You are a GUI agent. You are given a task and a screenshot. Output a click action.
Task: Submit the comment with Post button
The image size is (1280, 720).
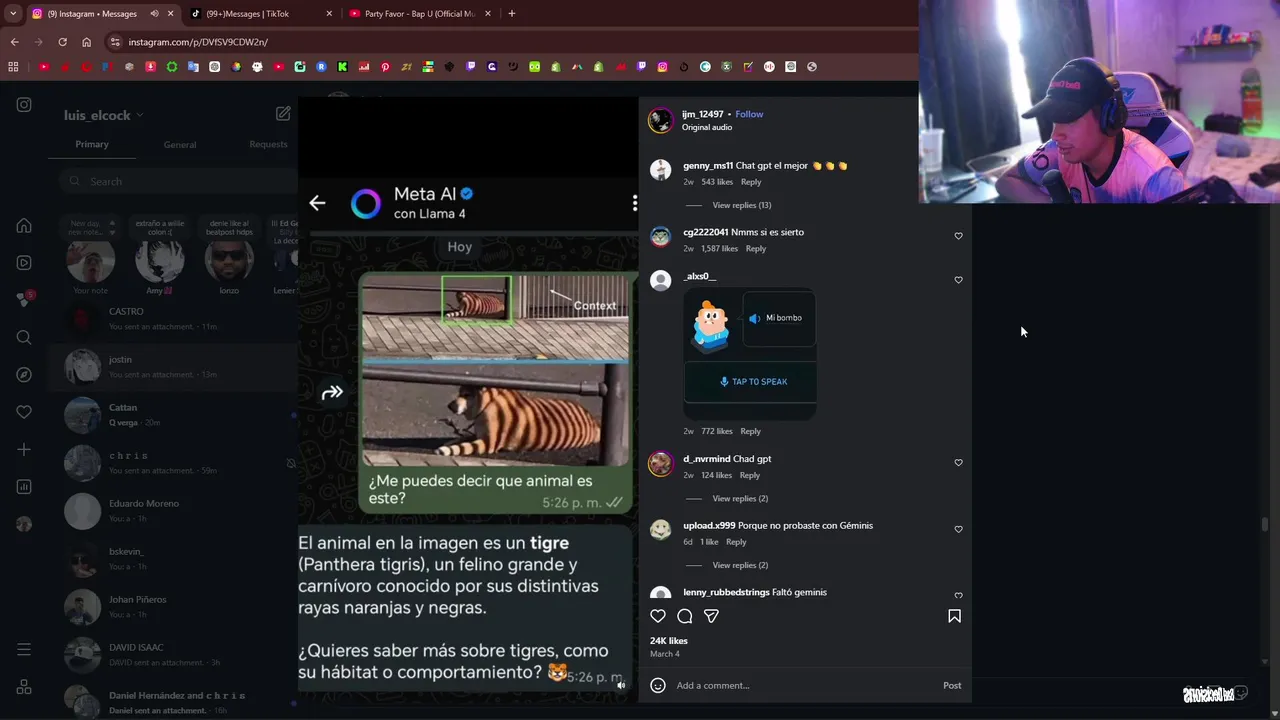pos(952,685)
